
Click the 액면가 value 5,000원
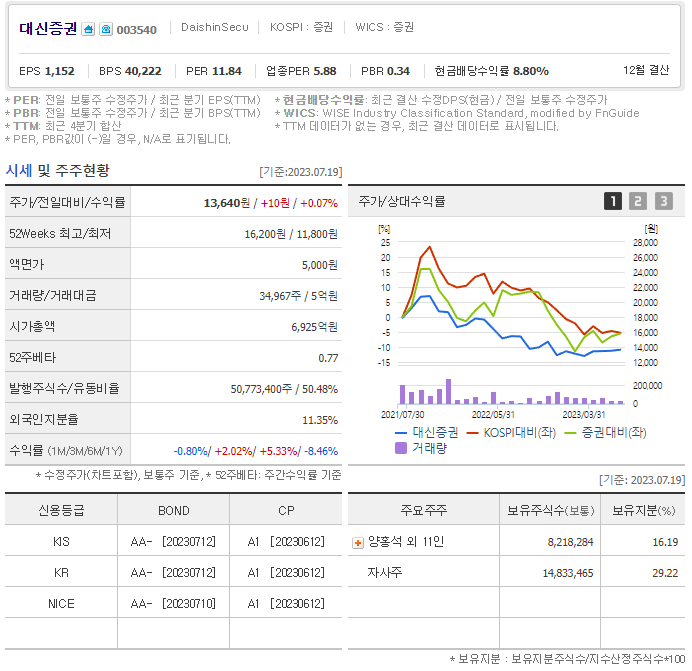tap(320, 265)
